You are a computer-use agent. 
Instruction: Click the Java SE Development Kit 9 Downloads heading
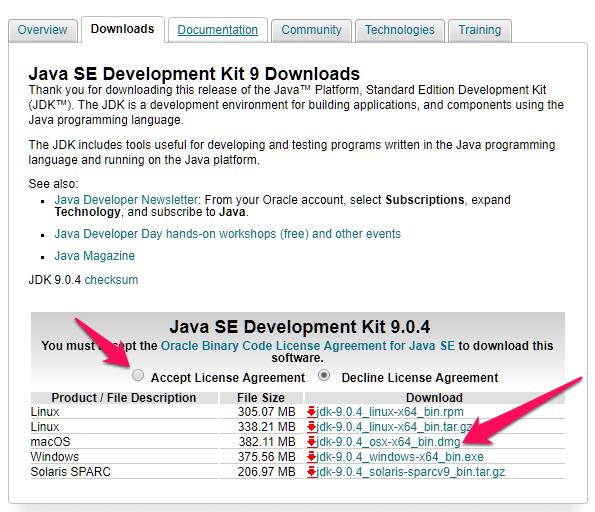click(194, 74)
